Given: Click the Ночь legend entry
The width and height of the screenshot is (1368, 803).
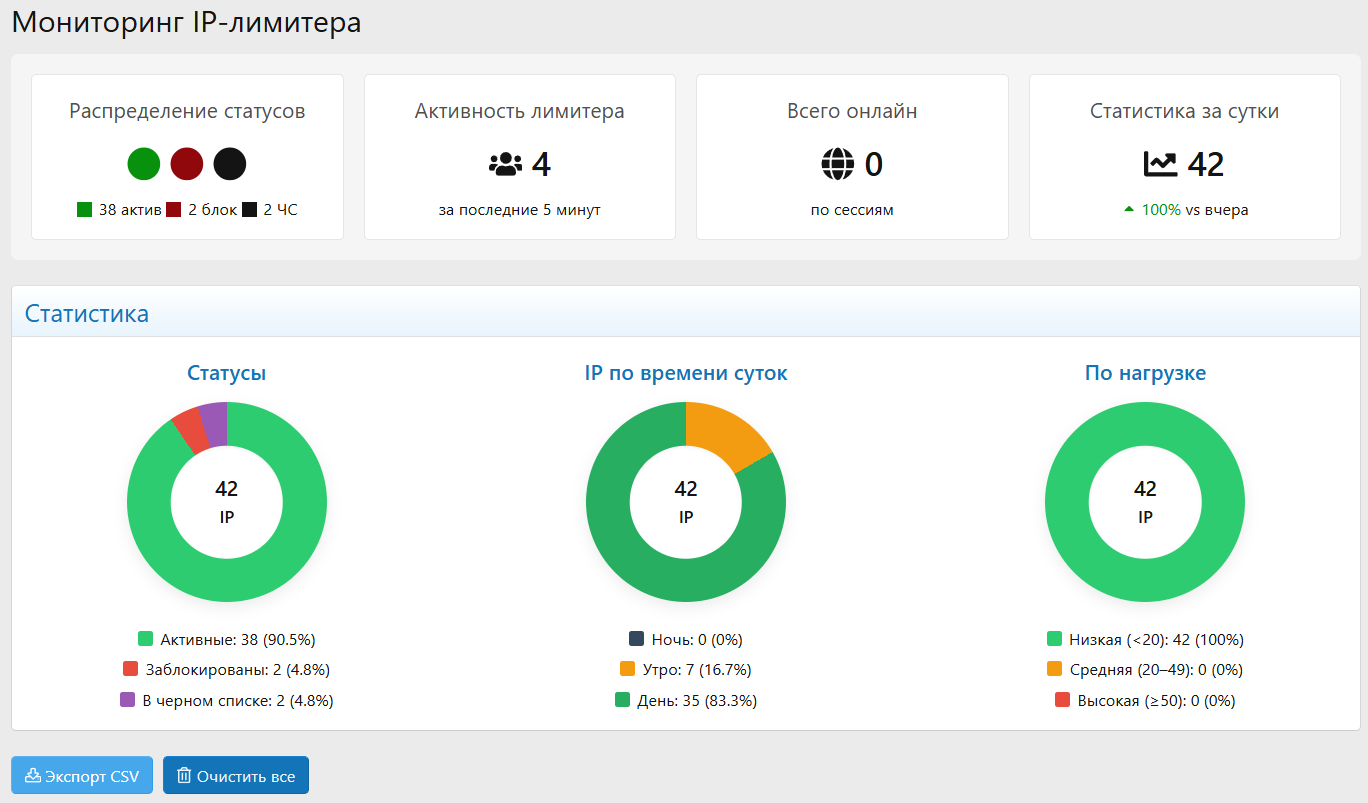Looking at the screenshot, I should 686,640.
